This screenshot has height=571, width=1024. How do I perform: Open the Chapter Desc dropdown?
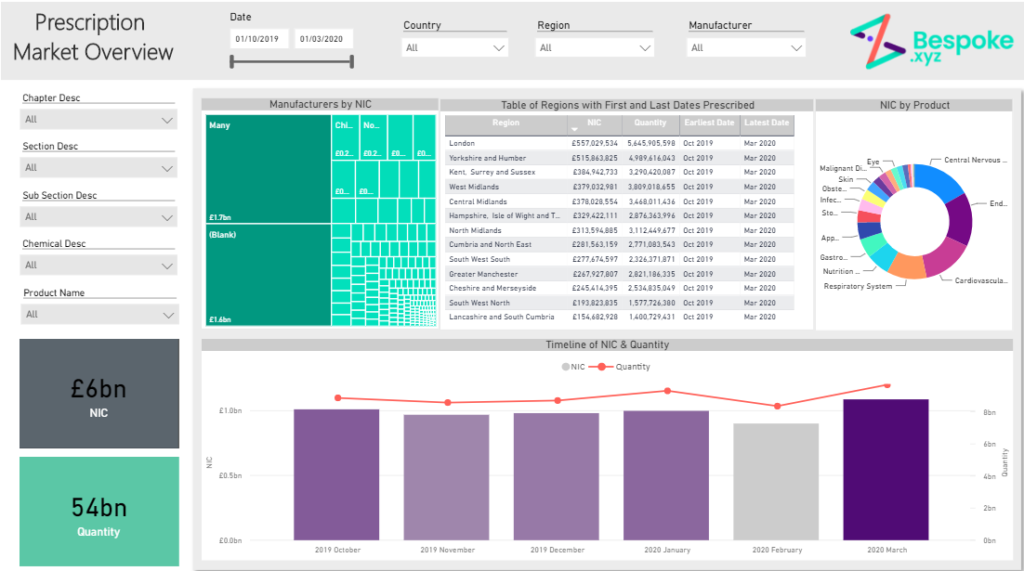click(99, 120)
